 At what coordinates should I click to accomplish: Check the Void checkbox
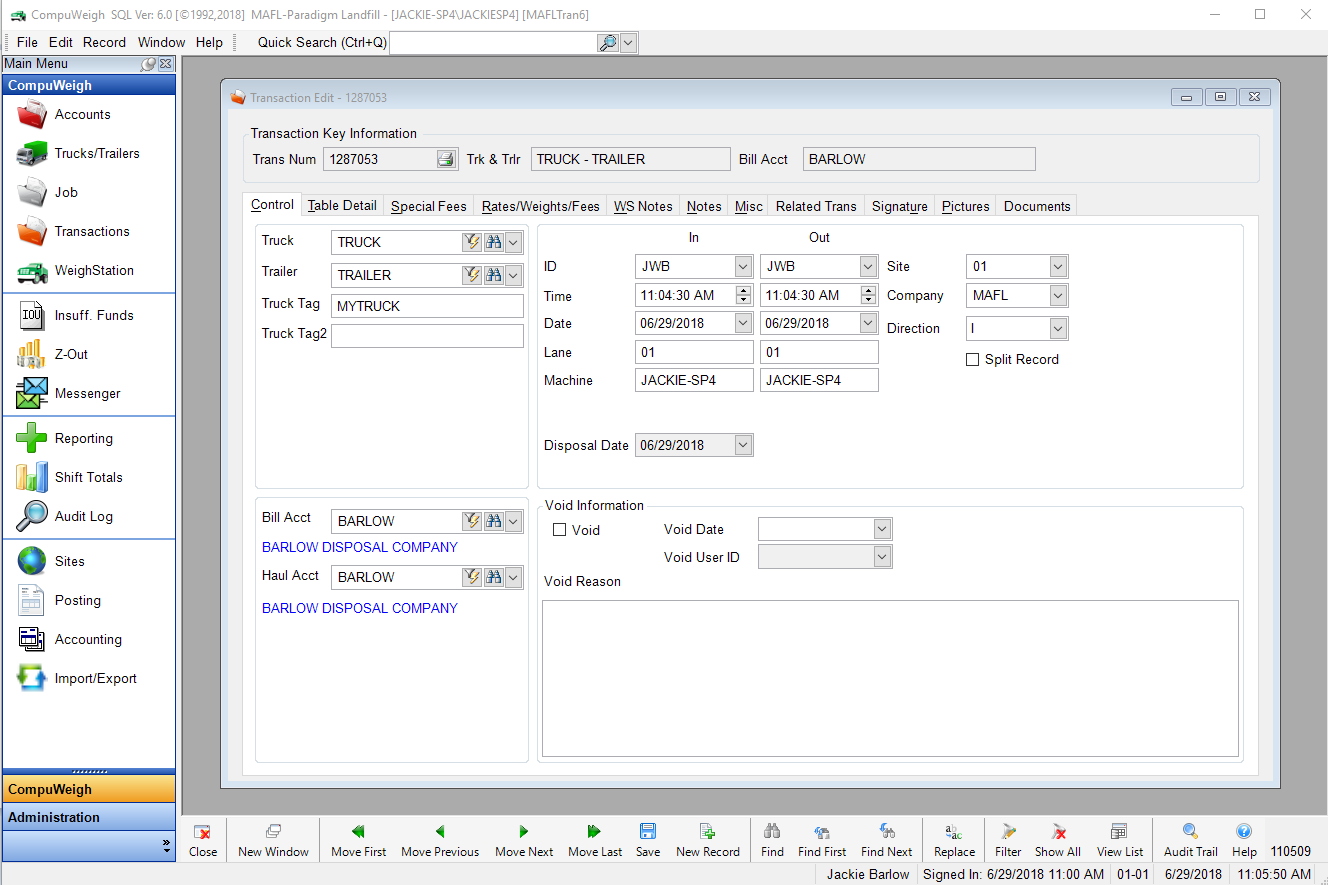(x=560, y=530)
